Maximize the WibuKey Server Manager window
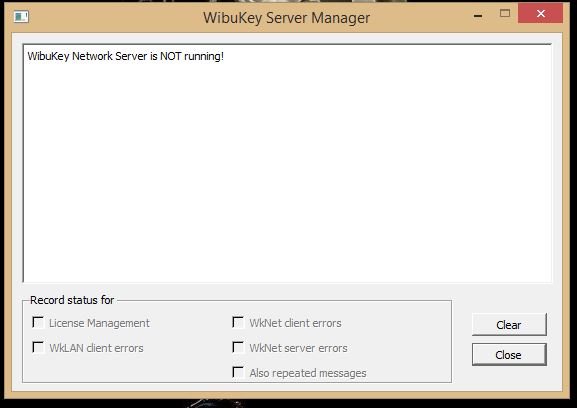 505,14
